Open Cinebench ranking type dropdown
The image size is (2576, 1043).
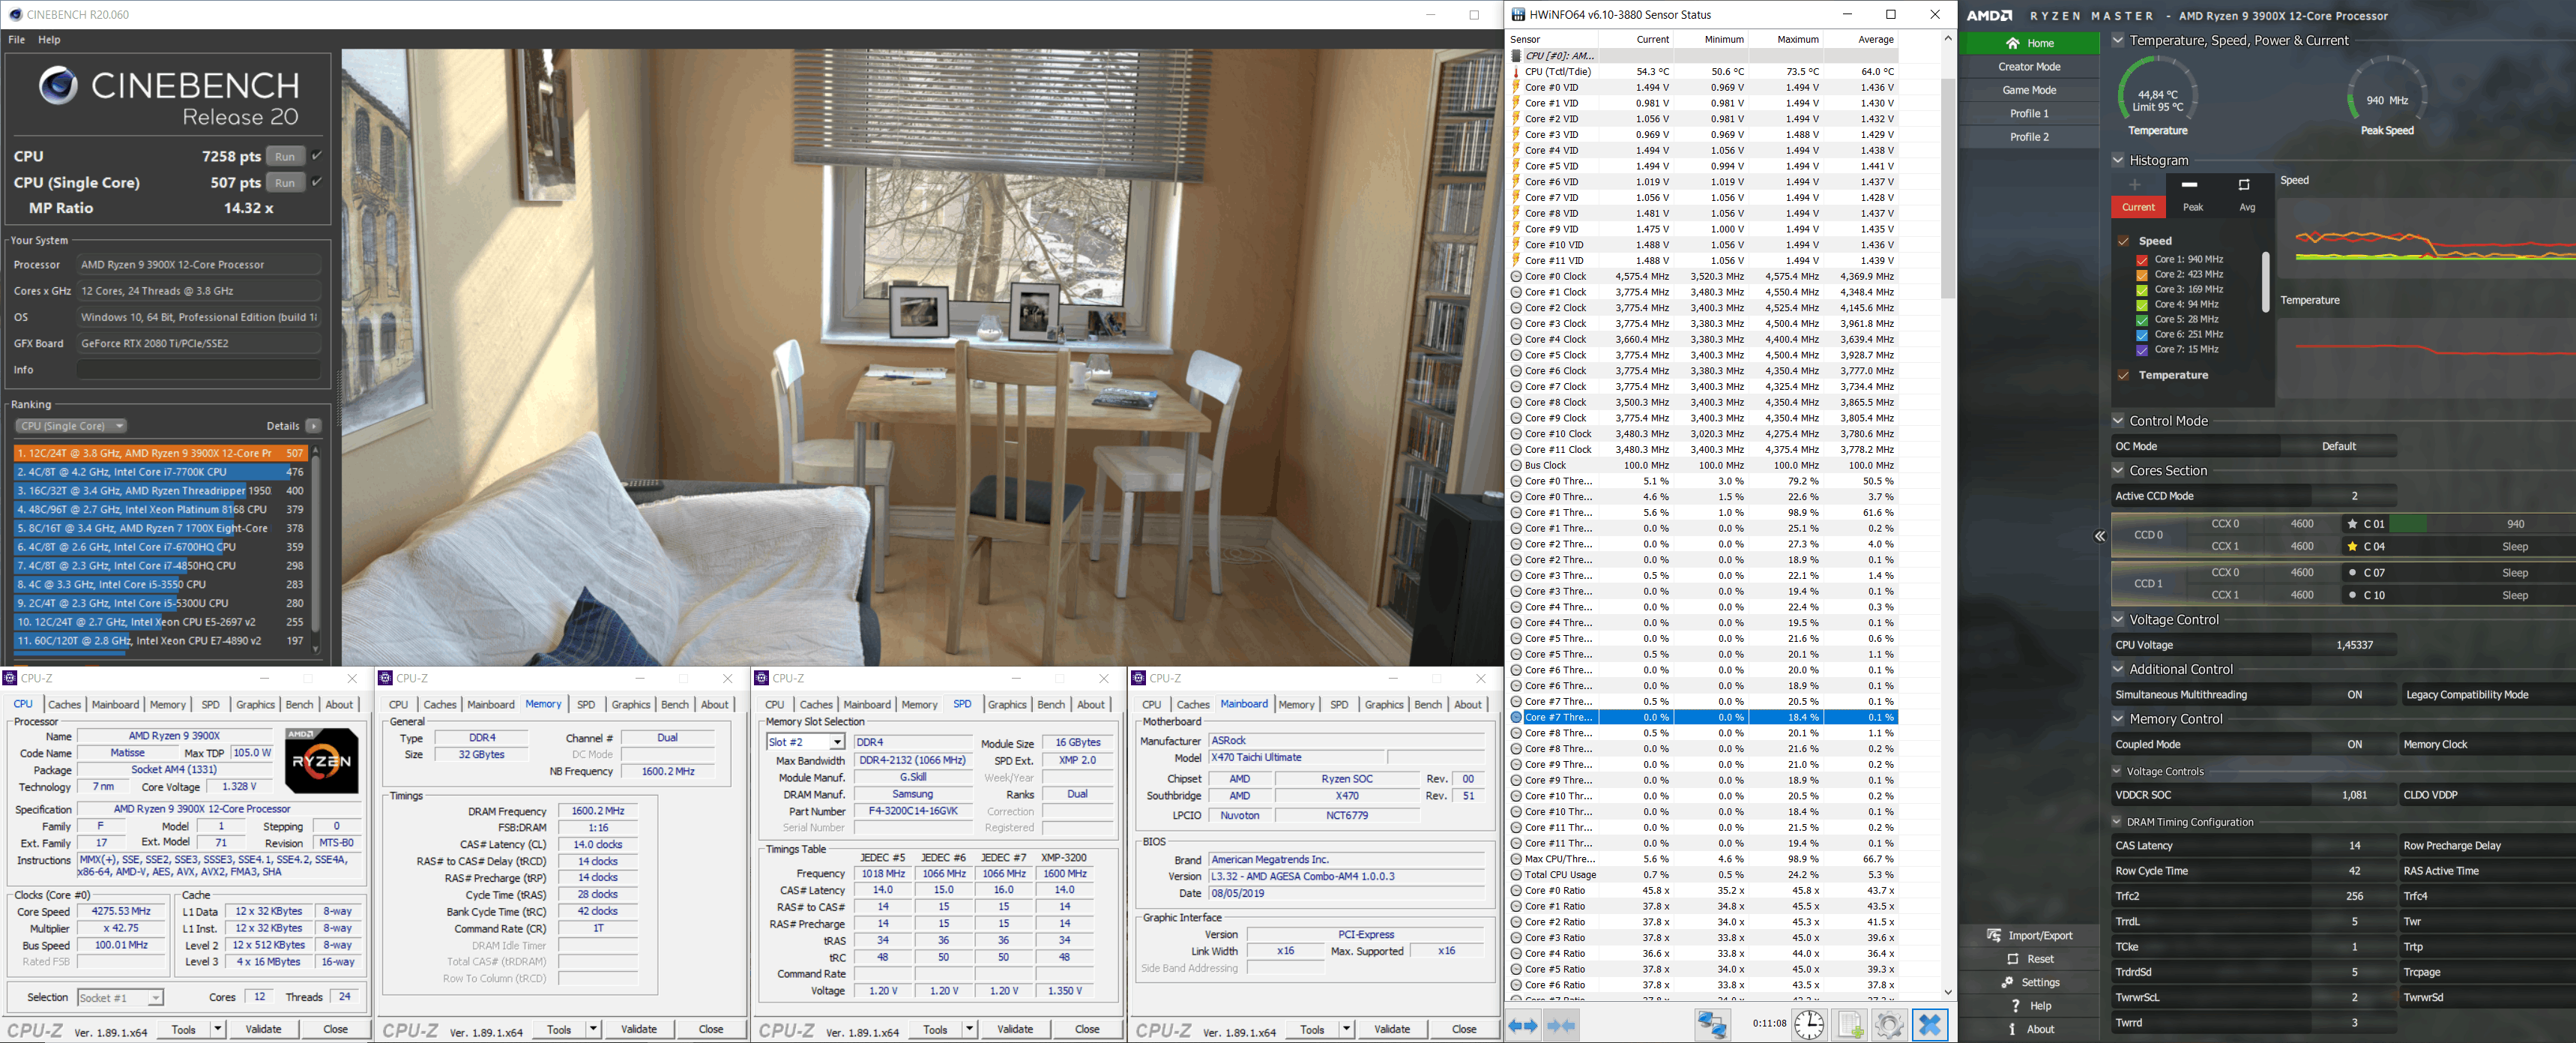click(x=71, y=426)
